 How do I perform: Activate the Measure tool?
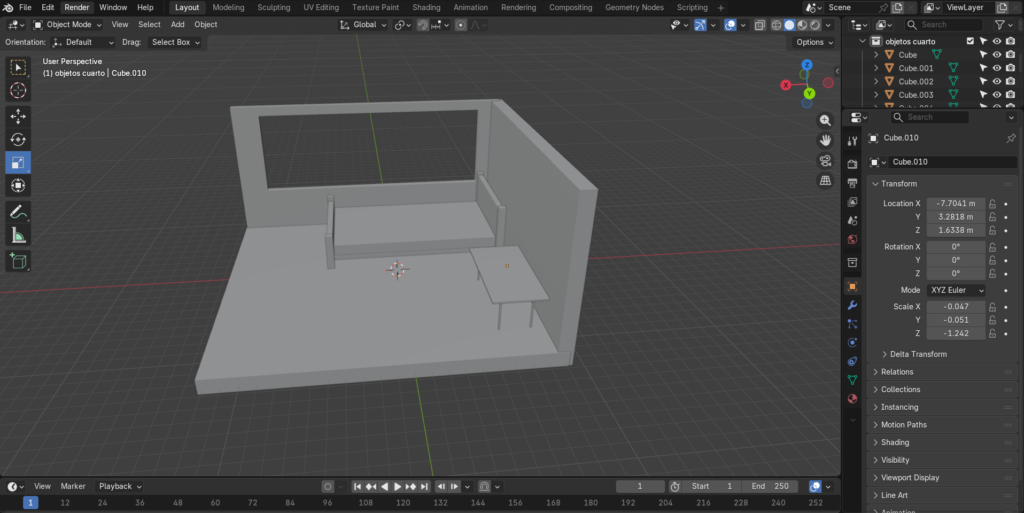click(x=18, y=235)
